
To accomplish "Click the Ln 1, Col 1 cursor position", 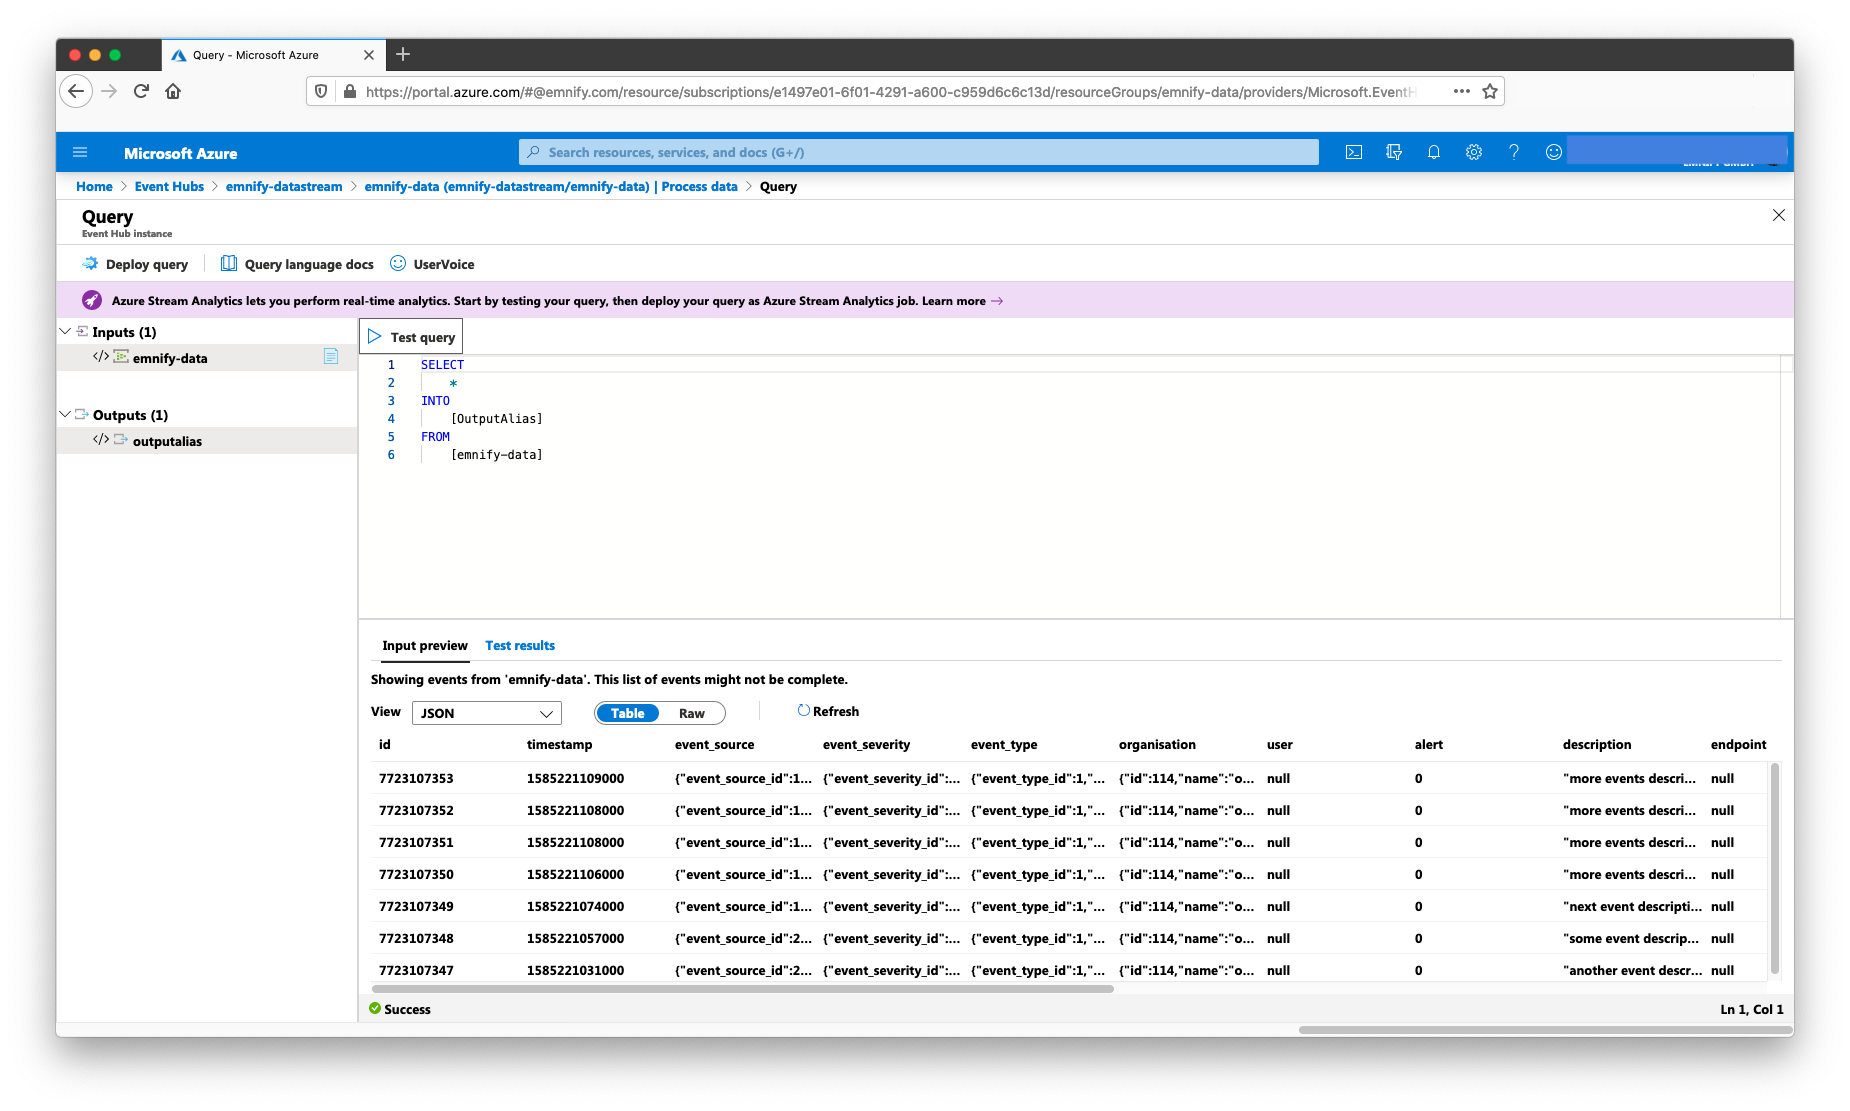I will pos(1751,1009).
